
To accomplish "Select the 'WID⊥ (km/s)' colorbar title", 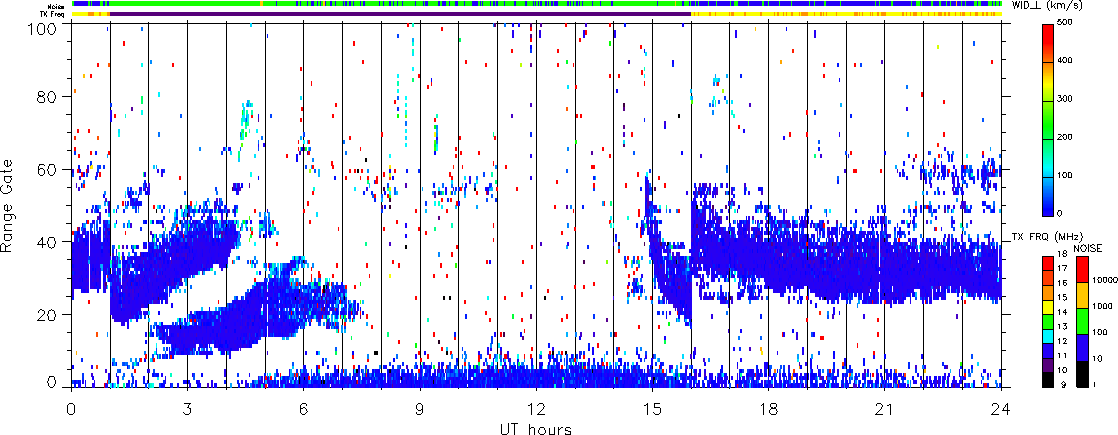I will coord(1046,5).
